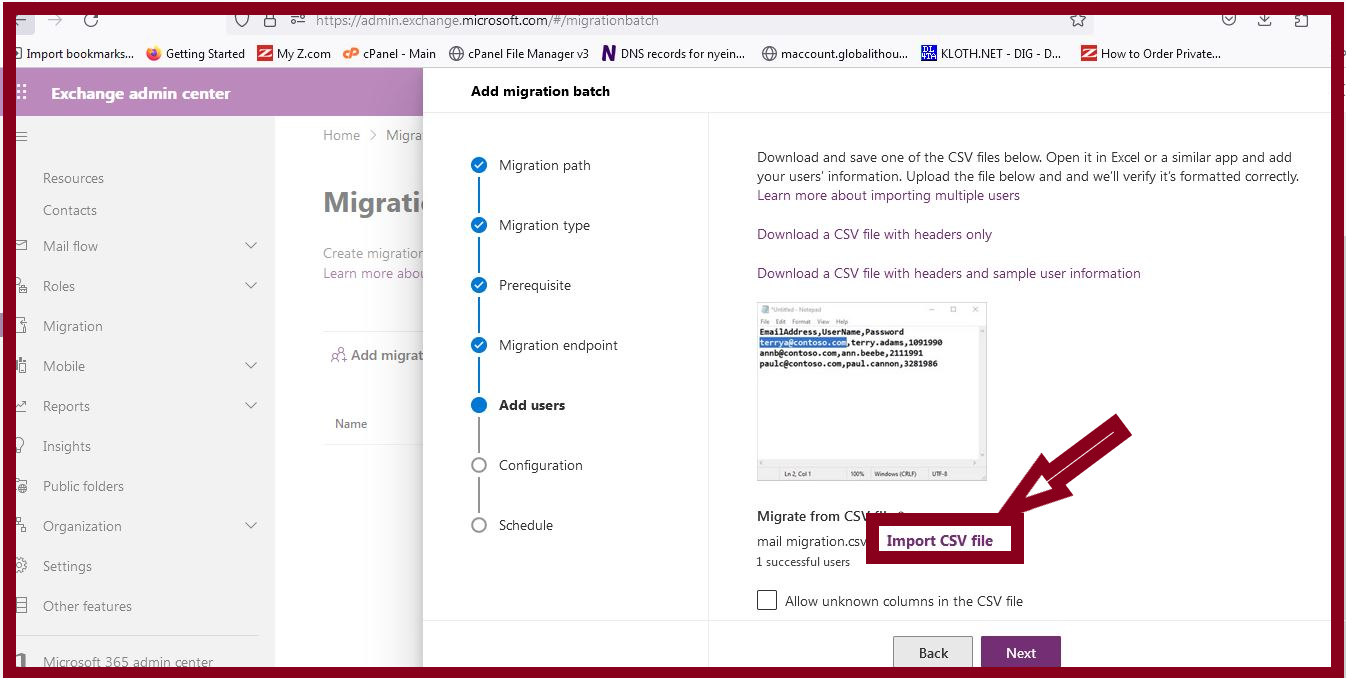Open Other features in the sidebar

pos(87,606)
